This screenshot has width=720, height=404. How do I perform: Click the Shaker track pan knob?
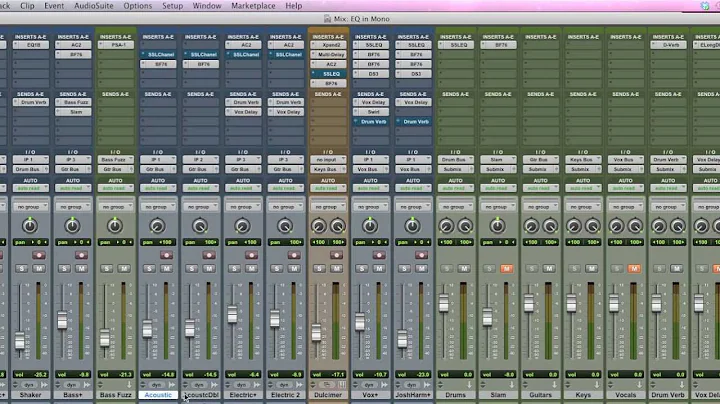click(x=30, y=225)
